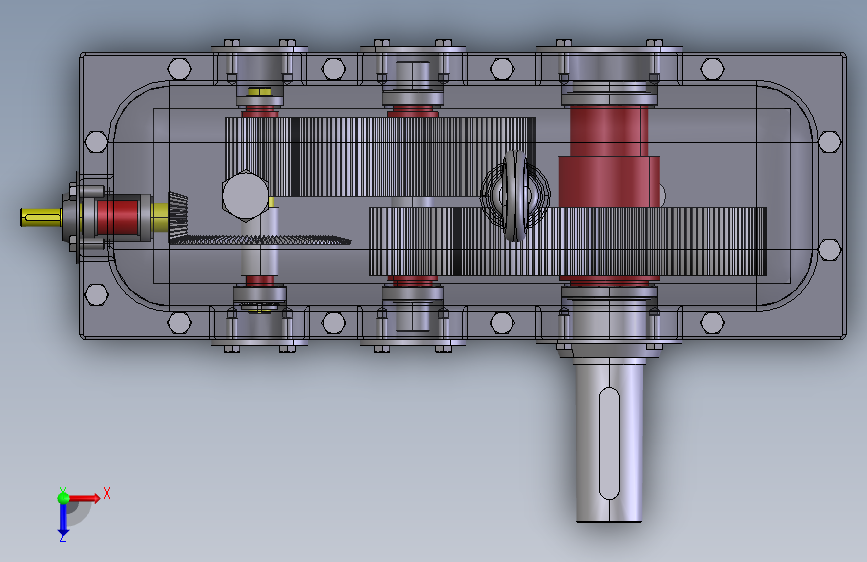867x562 pixels.
Task: Select the large output shaft below the housing
Action: tap(609, 440)
